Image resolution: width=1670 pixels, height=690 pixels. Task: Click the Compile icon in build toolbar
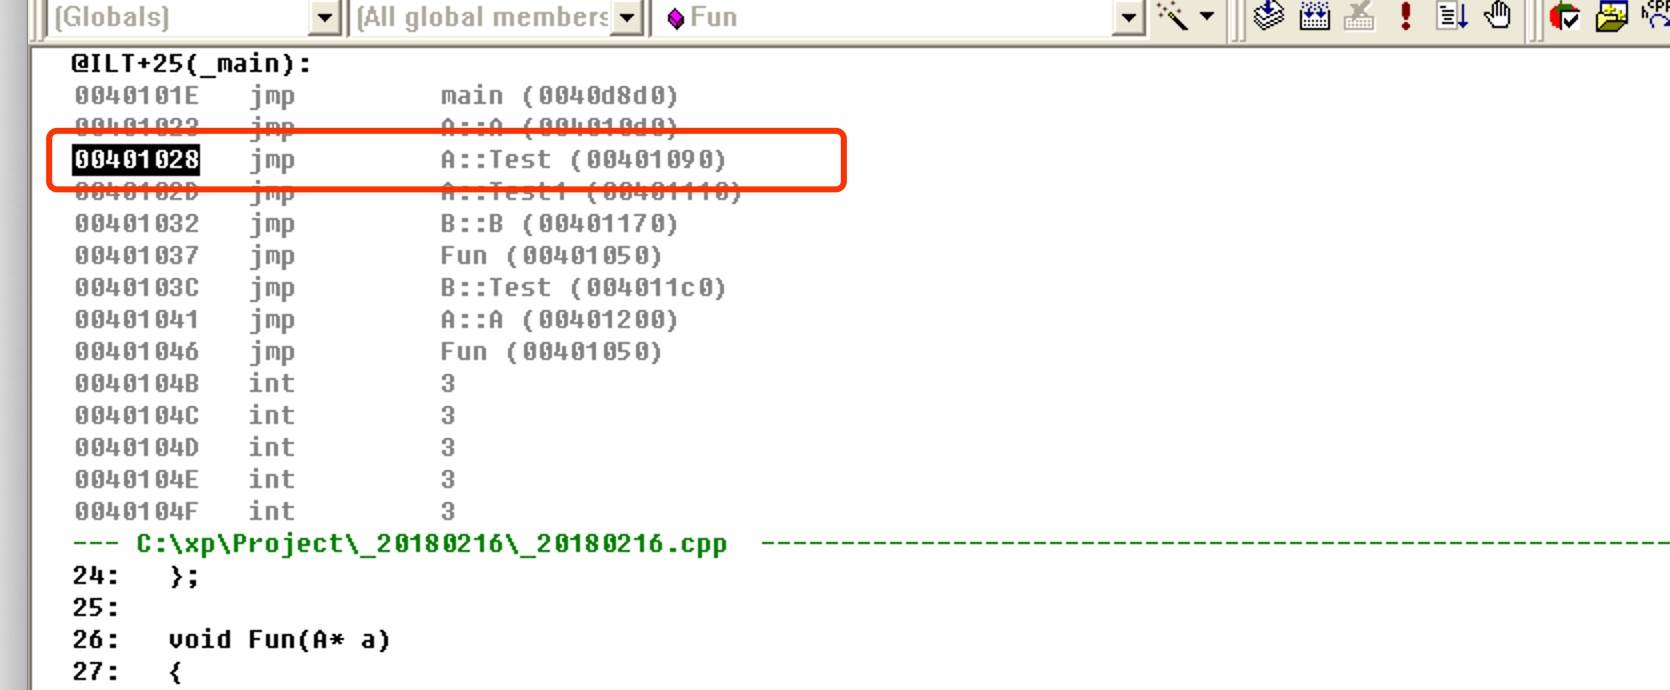(x=1269, y=16)
